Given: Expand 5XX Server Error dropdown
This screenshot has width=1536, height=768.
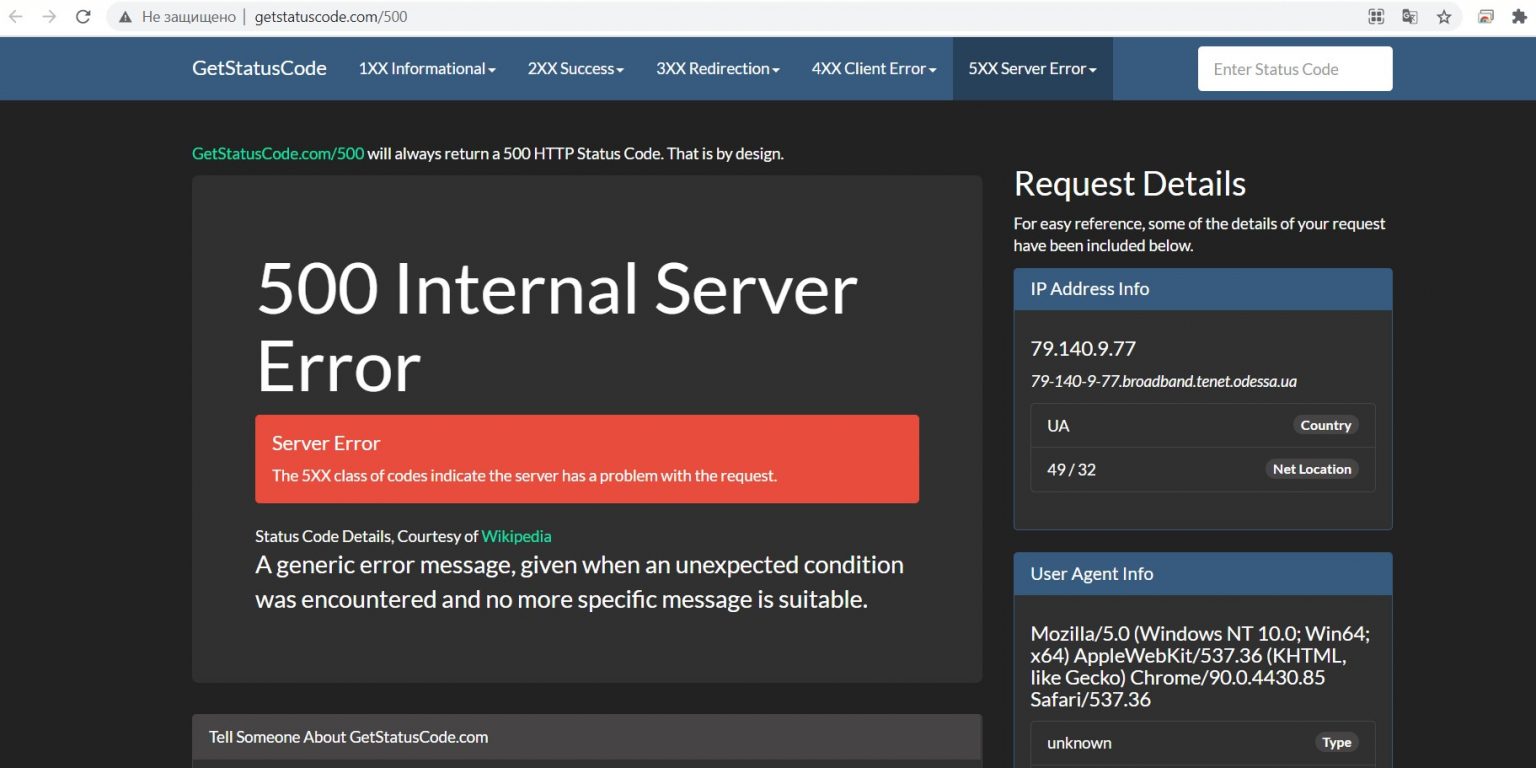Looking at the screenshot, I should pyautogui.click(x=1033, y=69).
